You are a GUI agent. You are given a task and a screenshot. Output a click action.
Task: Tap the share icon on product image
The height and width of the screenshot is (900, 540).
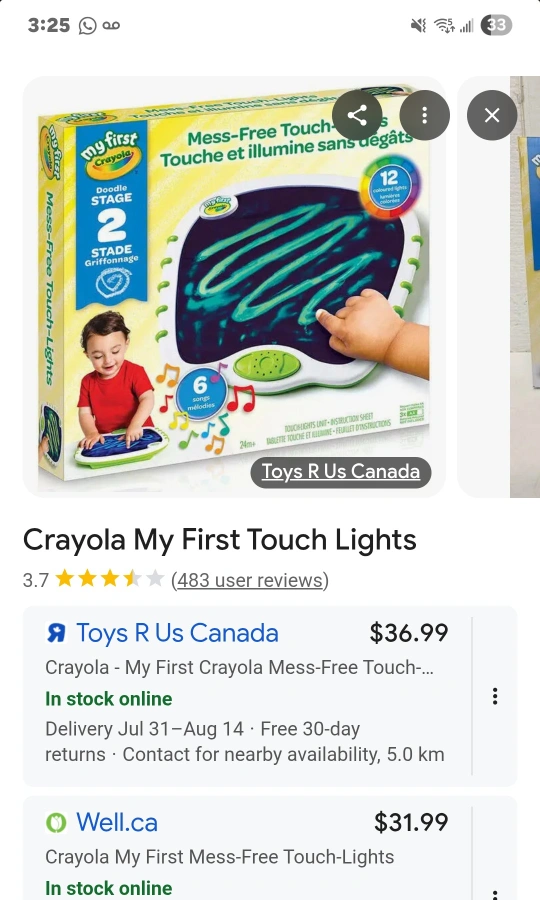tap(357, 115)
